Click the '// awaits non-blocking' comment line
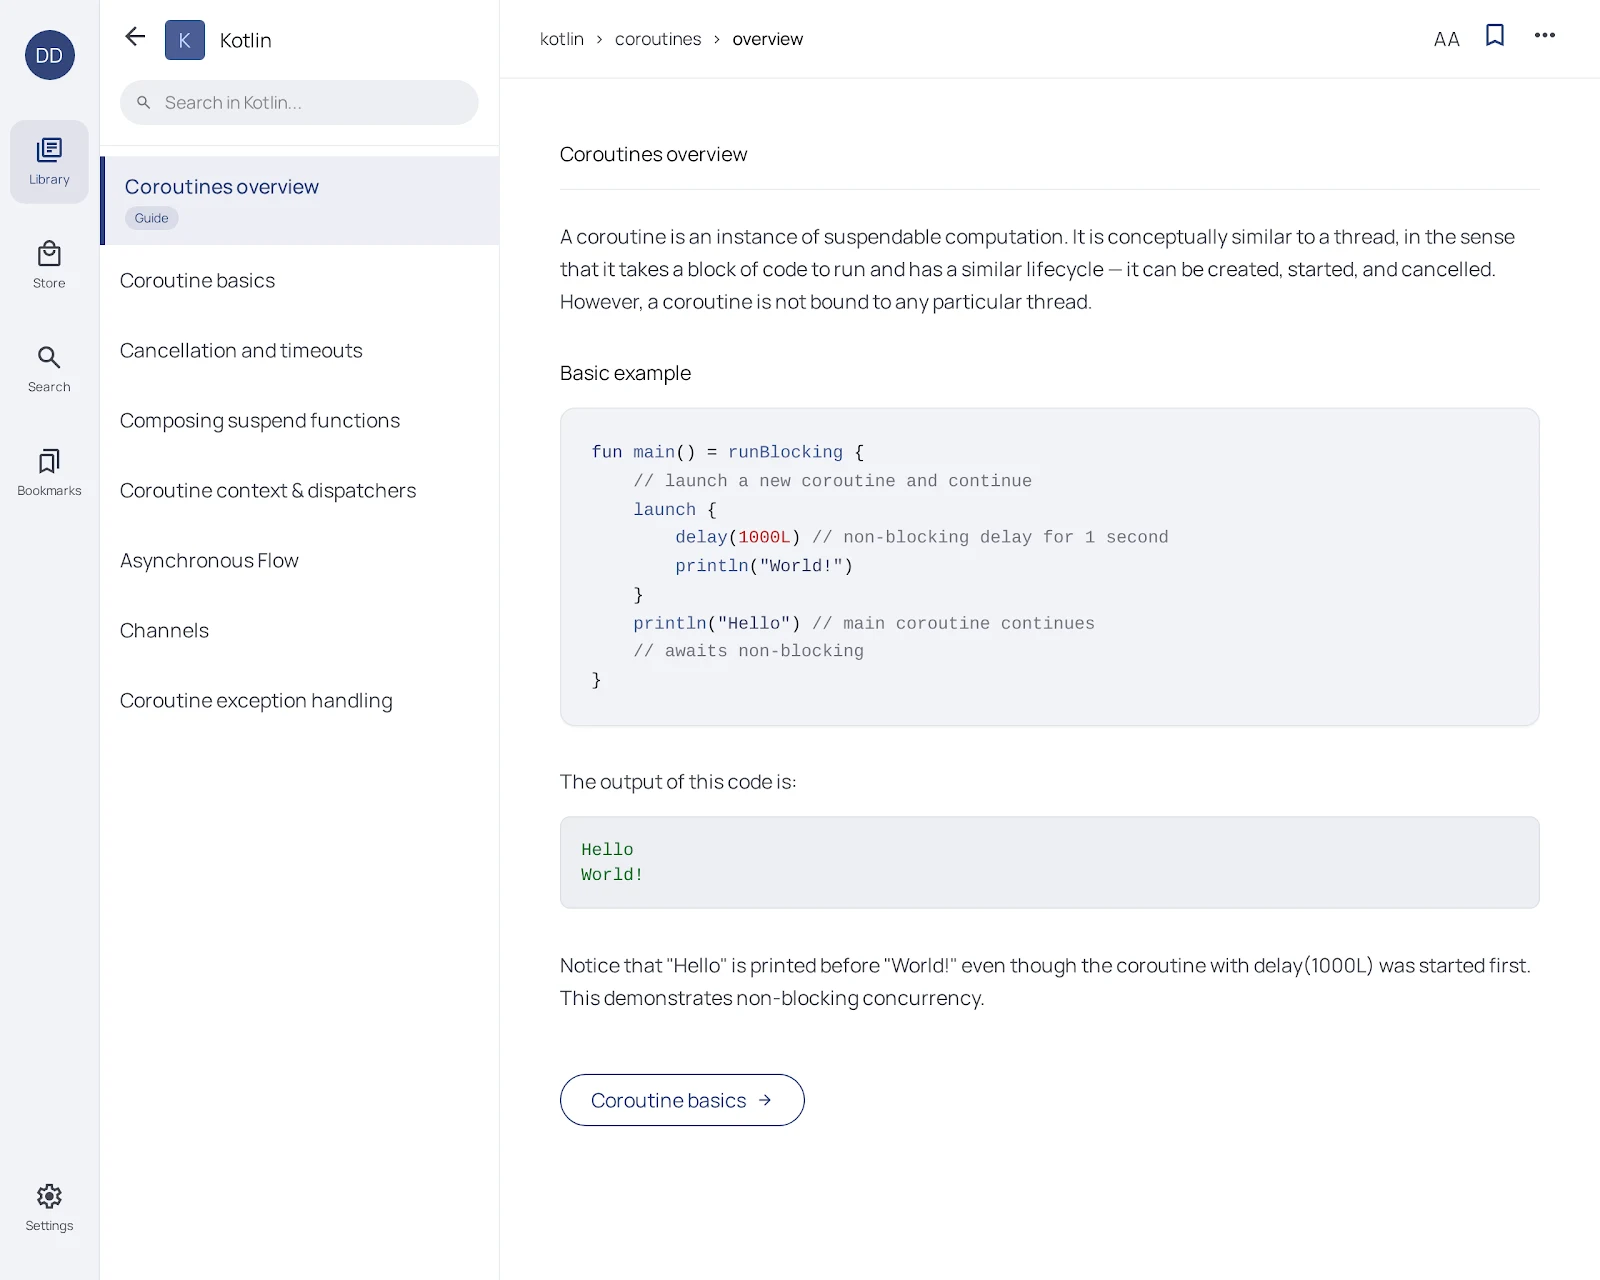The height and width of the screenshot is (1280, 1600). [748, 651]
